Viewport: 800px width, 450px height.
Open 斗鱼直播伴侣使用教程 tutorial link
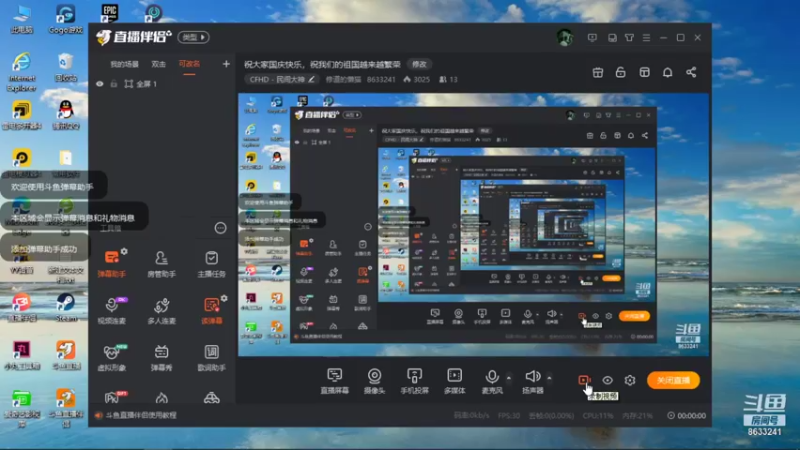[141, 415]
